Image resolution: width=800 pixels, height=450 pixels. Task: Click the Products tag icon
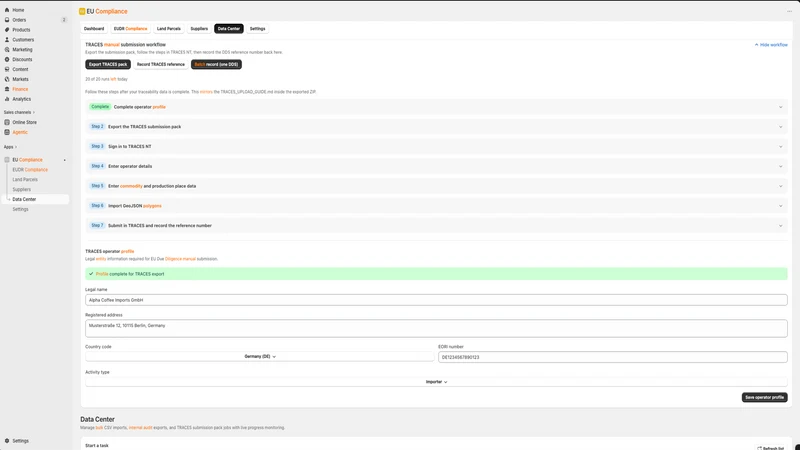(x=7, y=30)
